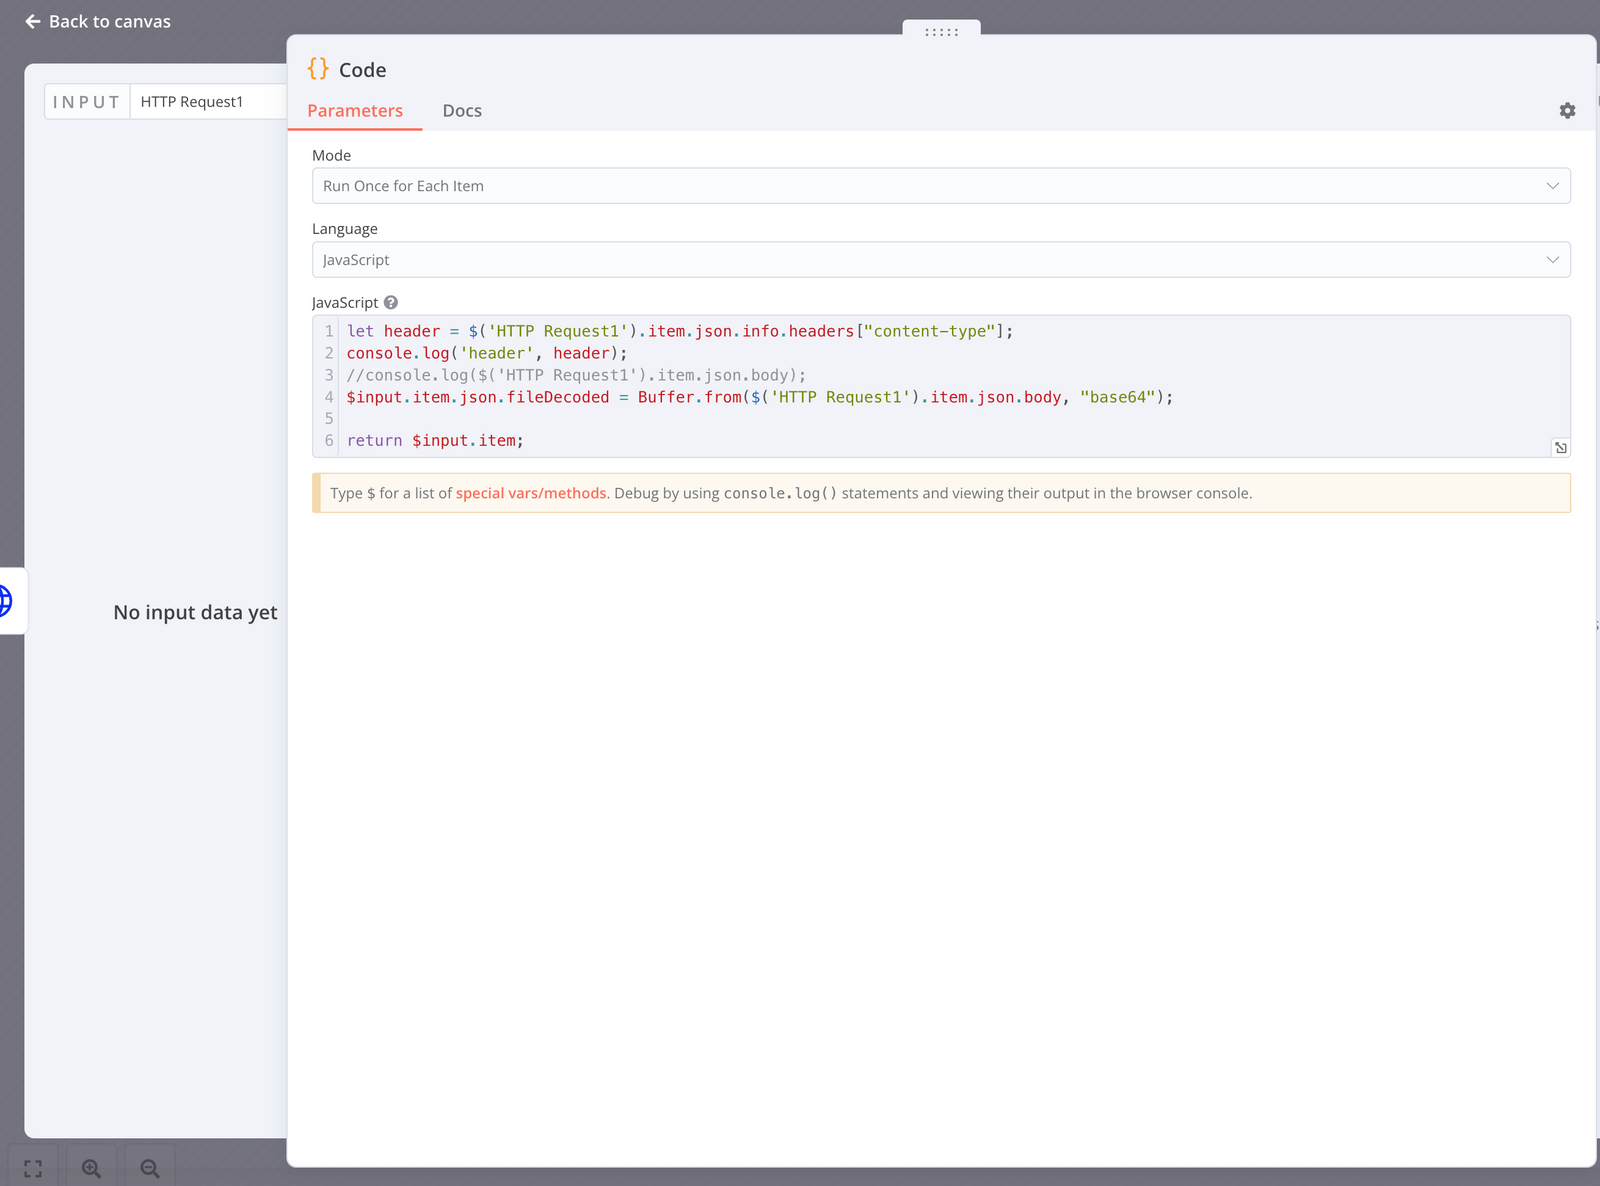
Task: Switch to the Parameters tab
Action: (x=355, y=111)
